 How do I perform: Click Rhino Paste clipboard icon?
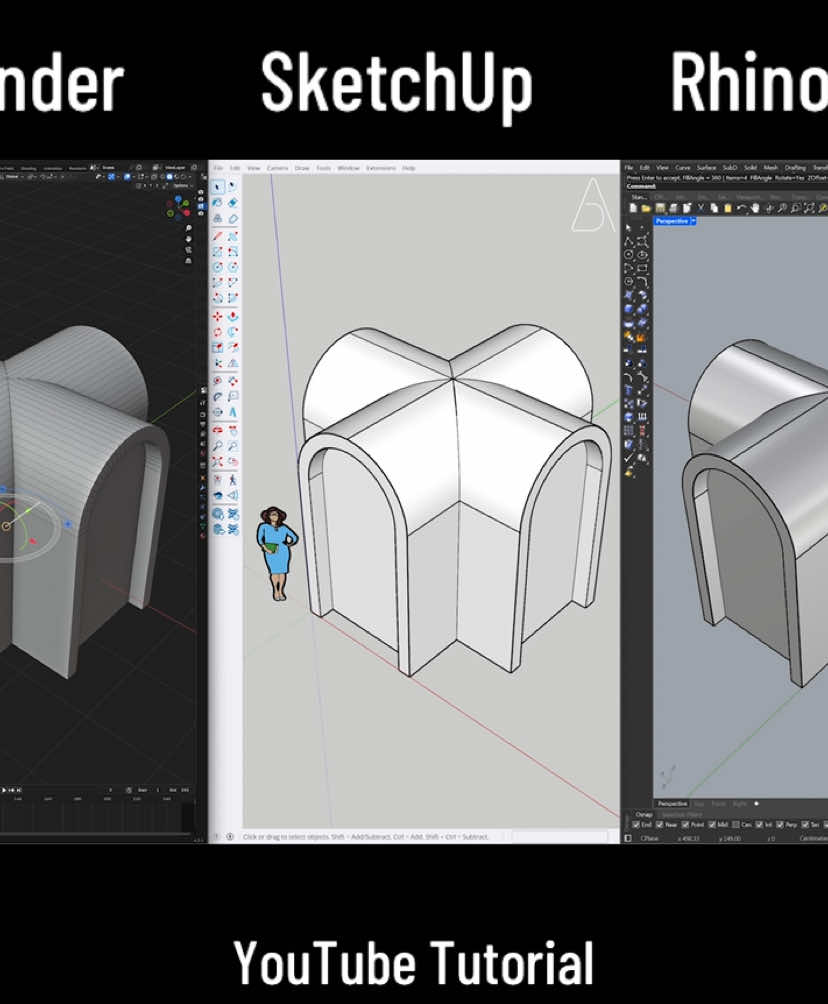(727, 208)
